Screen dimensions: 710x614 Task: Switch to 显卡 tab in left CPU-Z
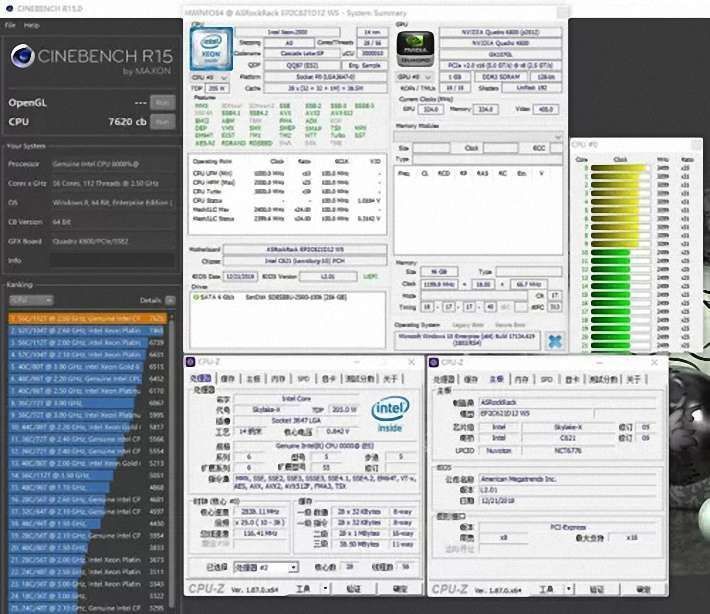pyautogui.click(x=328, y=379)
